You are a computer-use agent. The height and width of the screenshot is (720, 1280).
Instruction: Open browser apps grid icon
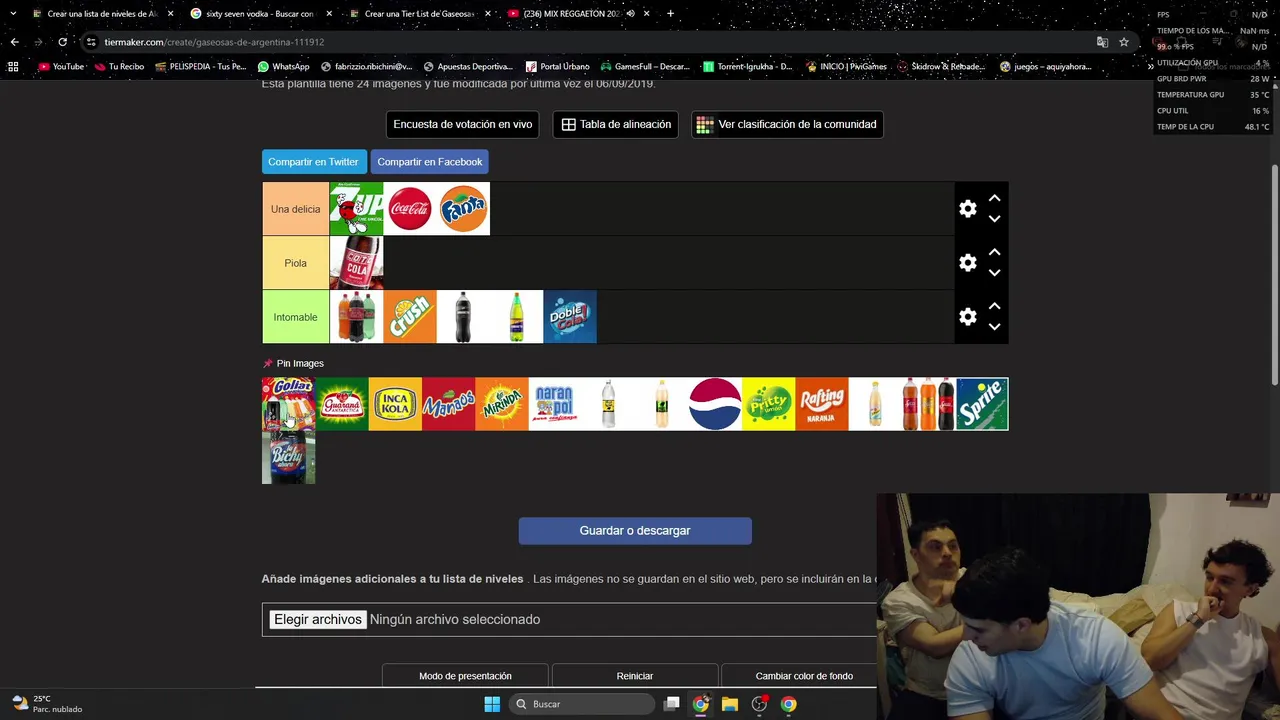(13, 67)
